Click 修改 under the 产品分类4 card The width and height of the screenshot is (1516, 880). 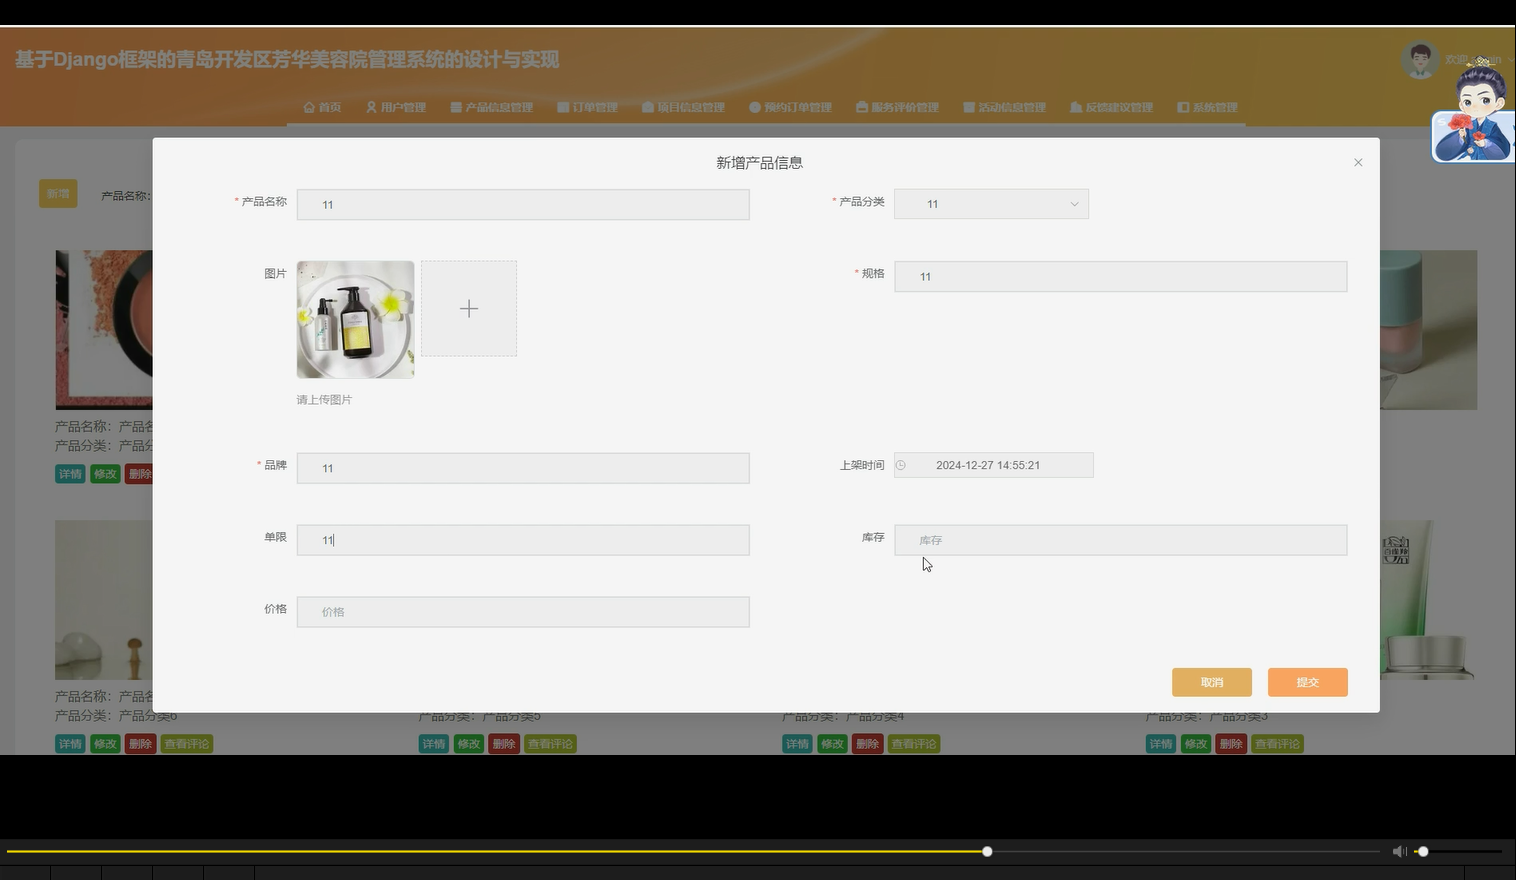[832, 744]
